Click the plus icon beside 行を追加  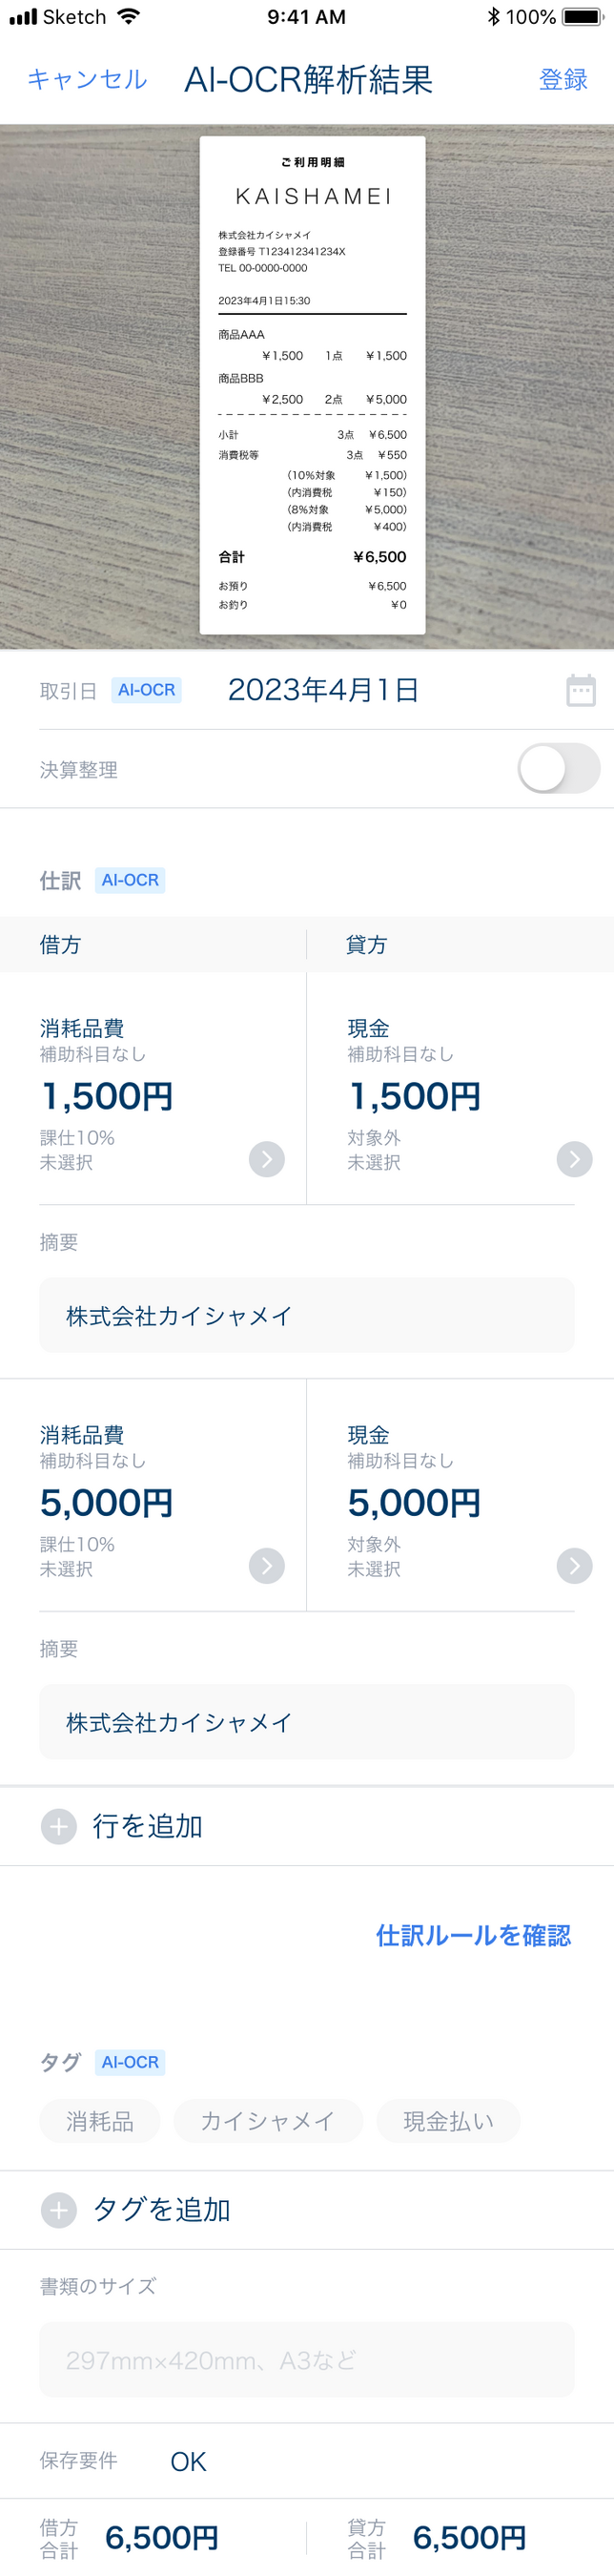(59, 1826)
